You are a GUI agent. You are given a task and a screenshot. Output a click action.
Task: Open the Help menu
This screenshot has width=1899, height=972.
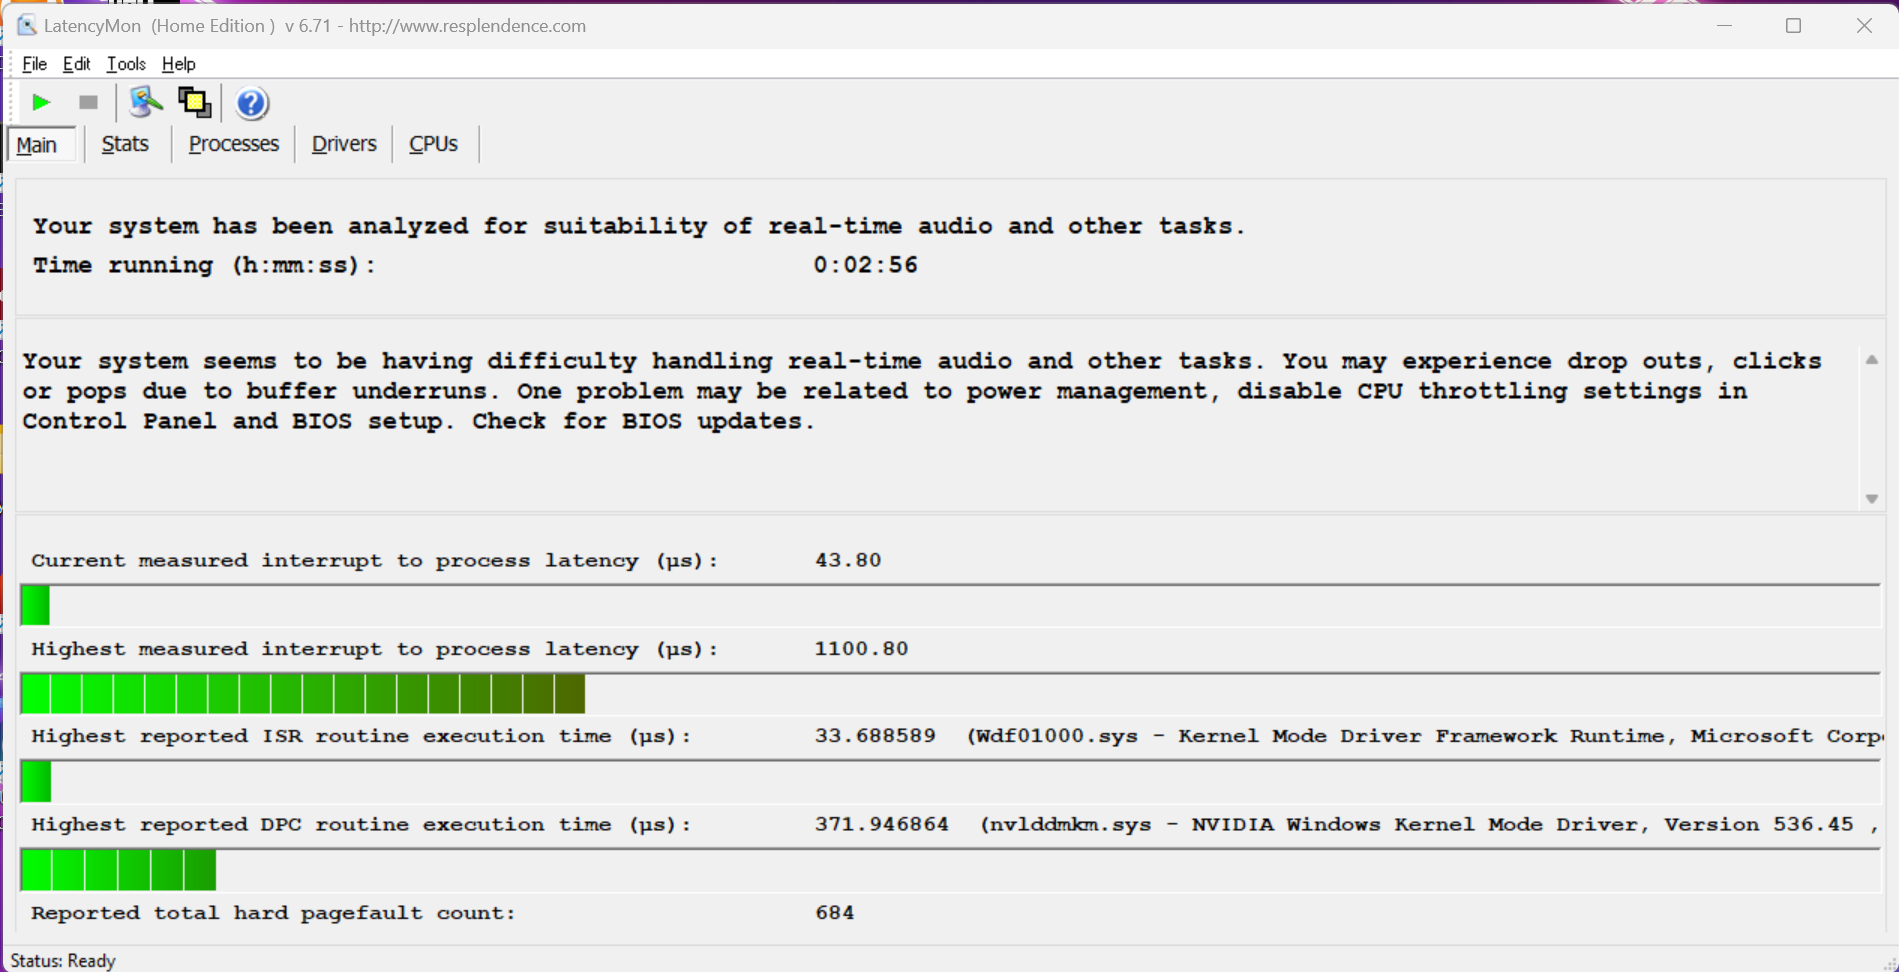178,64
